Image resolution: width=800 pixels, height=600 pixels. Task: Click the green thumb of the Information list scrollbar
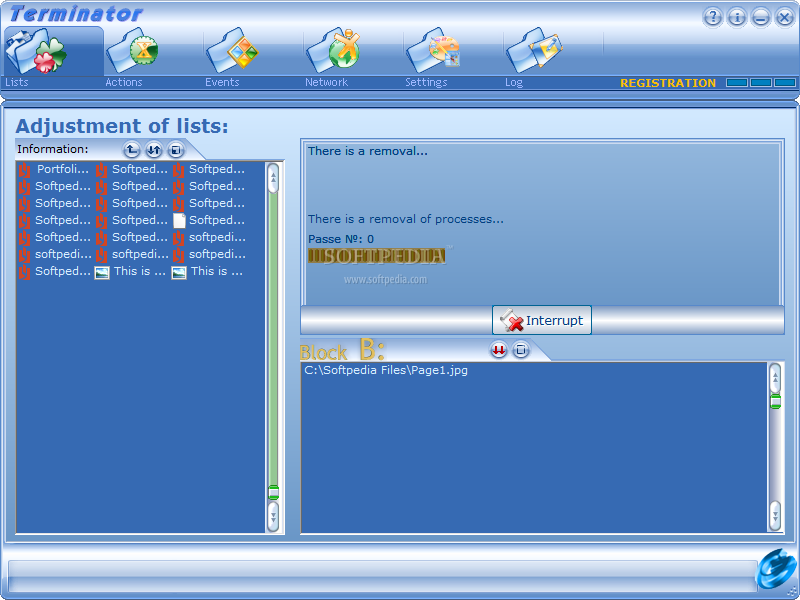[273, 492]
